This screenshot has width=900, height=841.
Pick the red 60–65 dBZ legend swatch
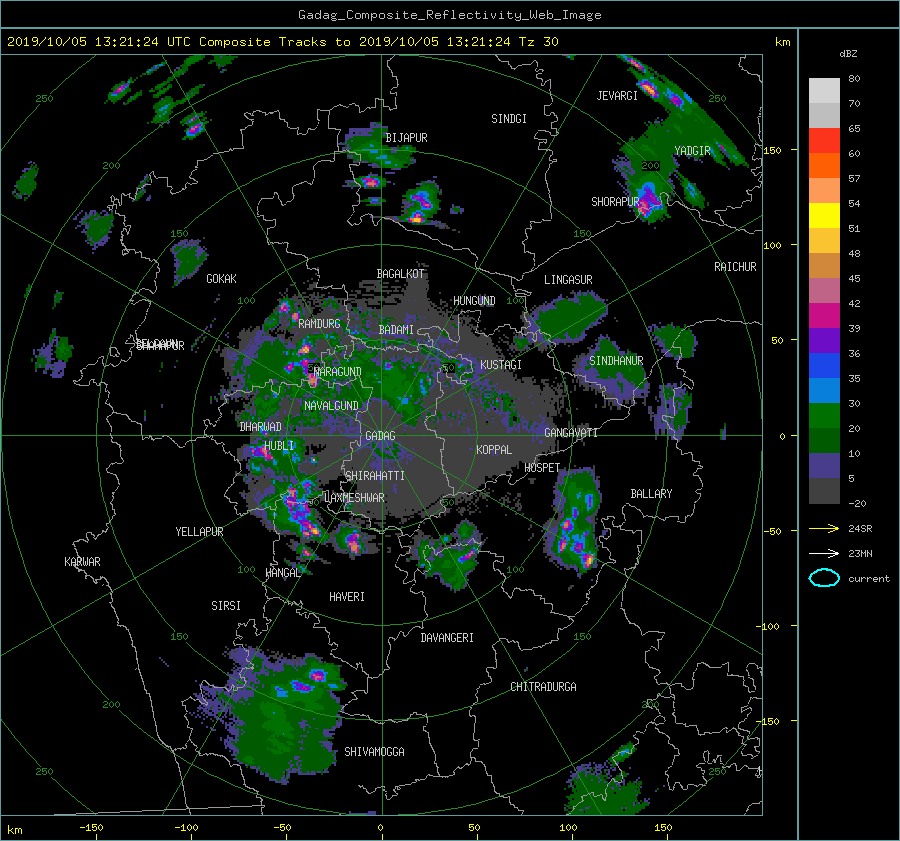coord(824,141)
